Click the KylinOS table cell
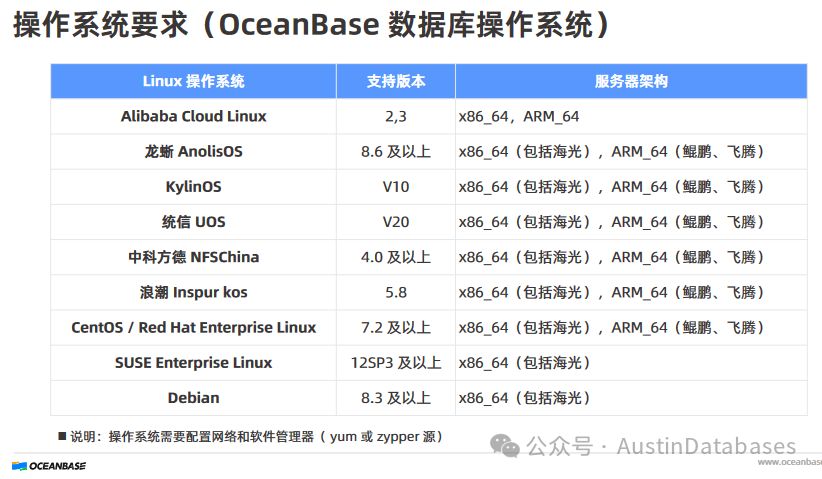 193,187
